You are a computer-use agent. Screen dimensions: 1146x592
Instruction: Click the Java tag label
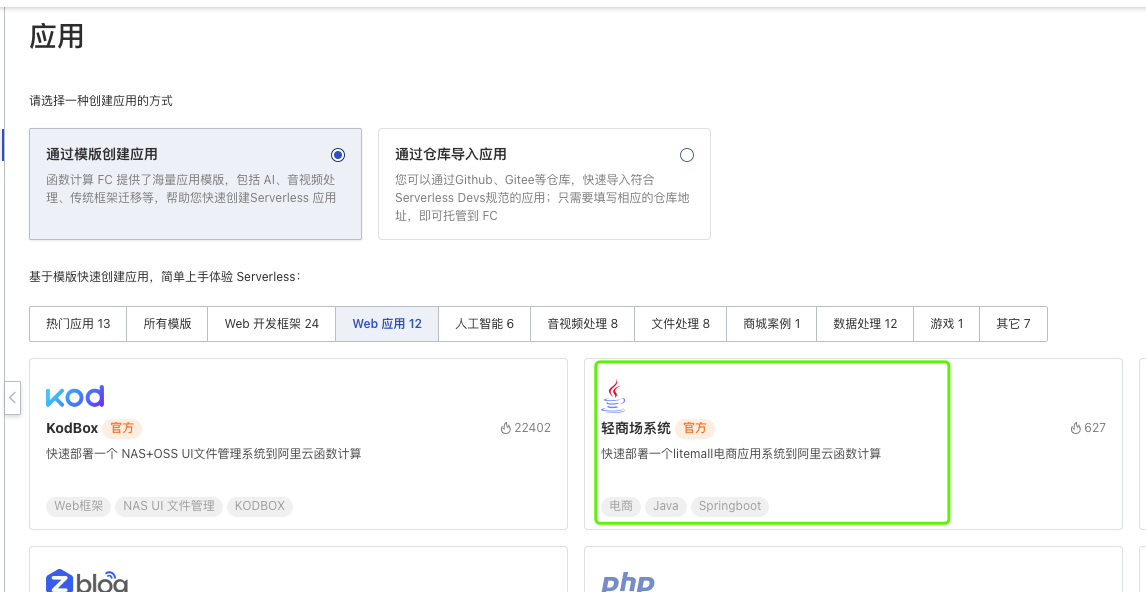(x=666, y=506)
